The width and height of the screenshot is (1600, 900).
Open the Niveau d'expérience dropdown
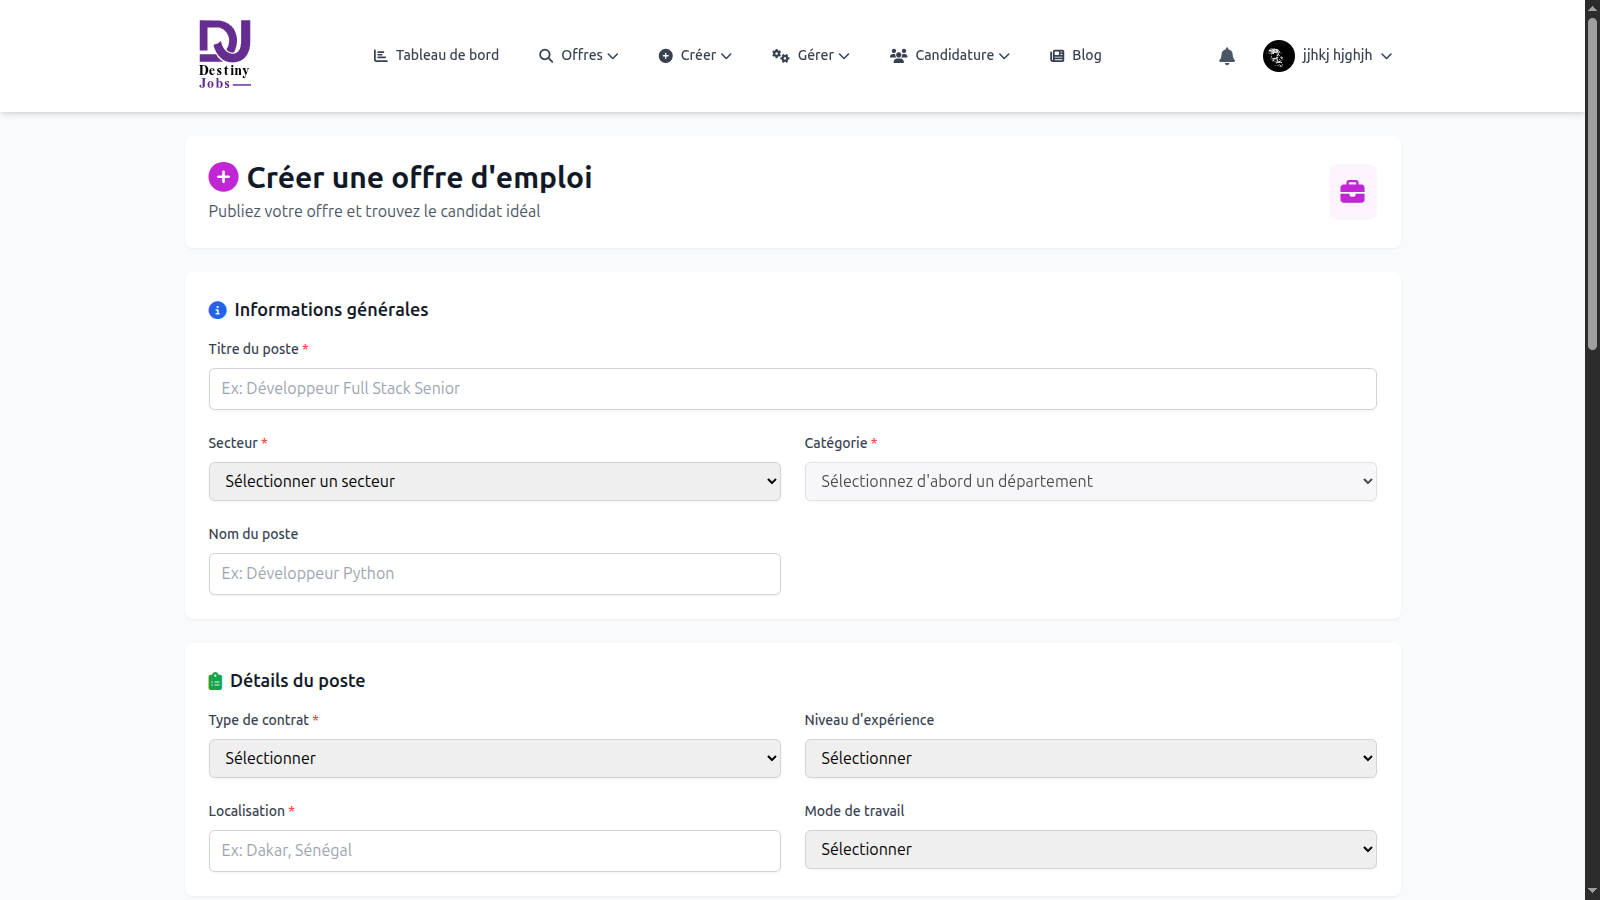[x=1090, y=758]
